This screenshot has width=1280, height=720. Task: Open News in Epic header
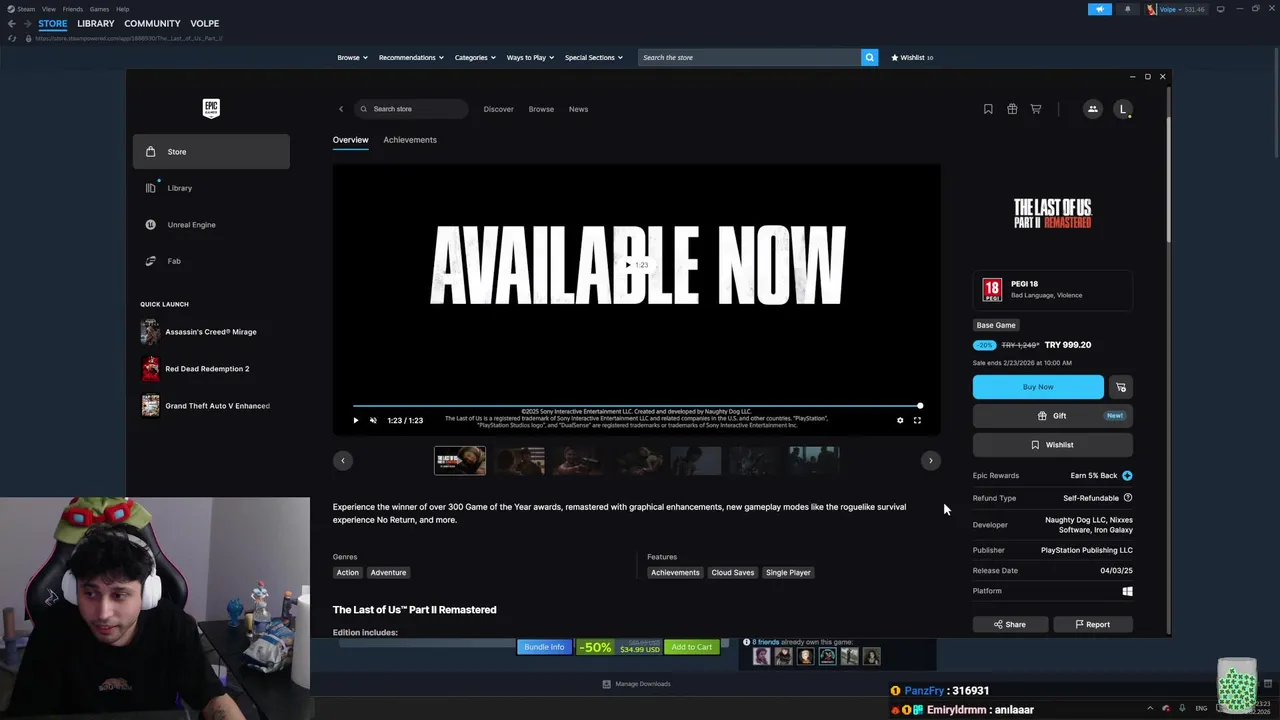coord(578,109)
